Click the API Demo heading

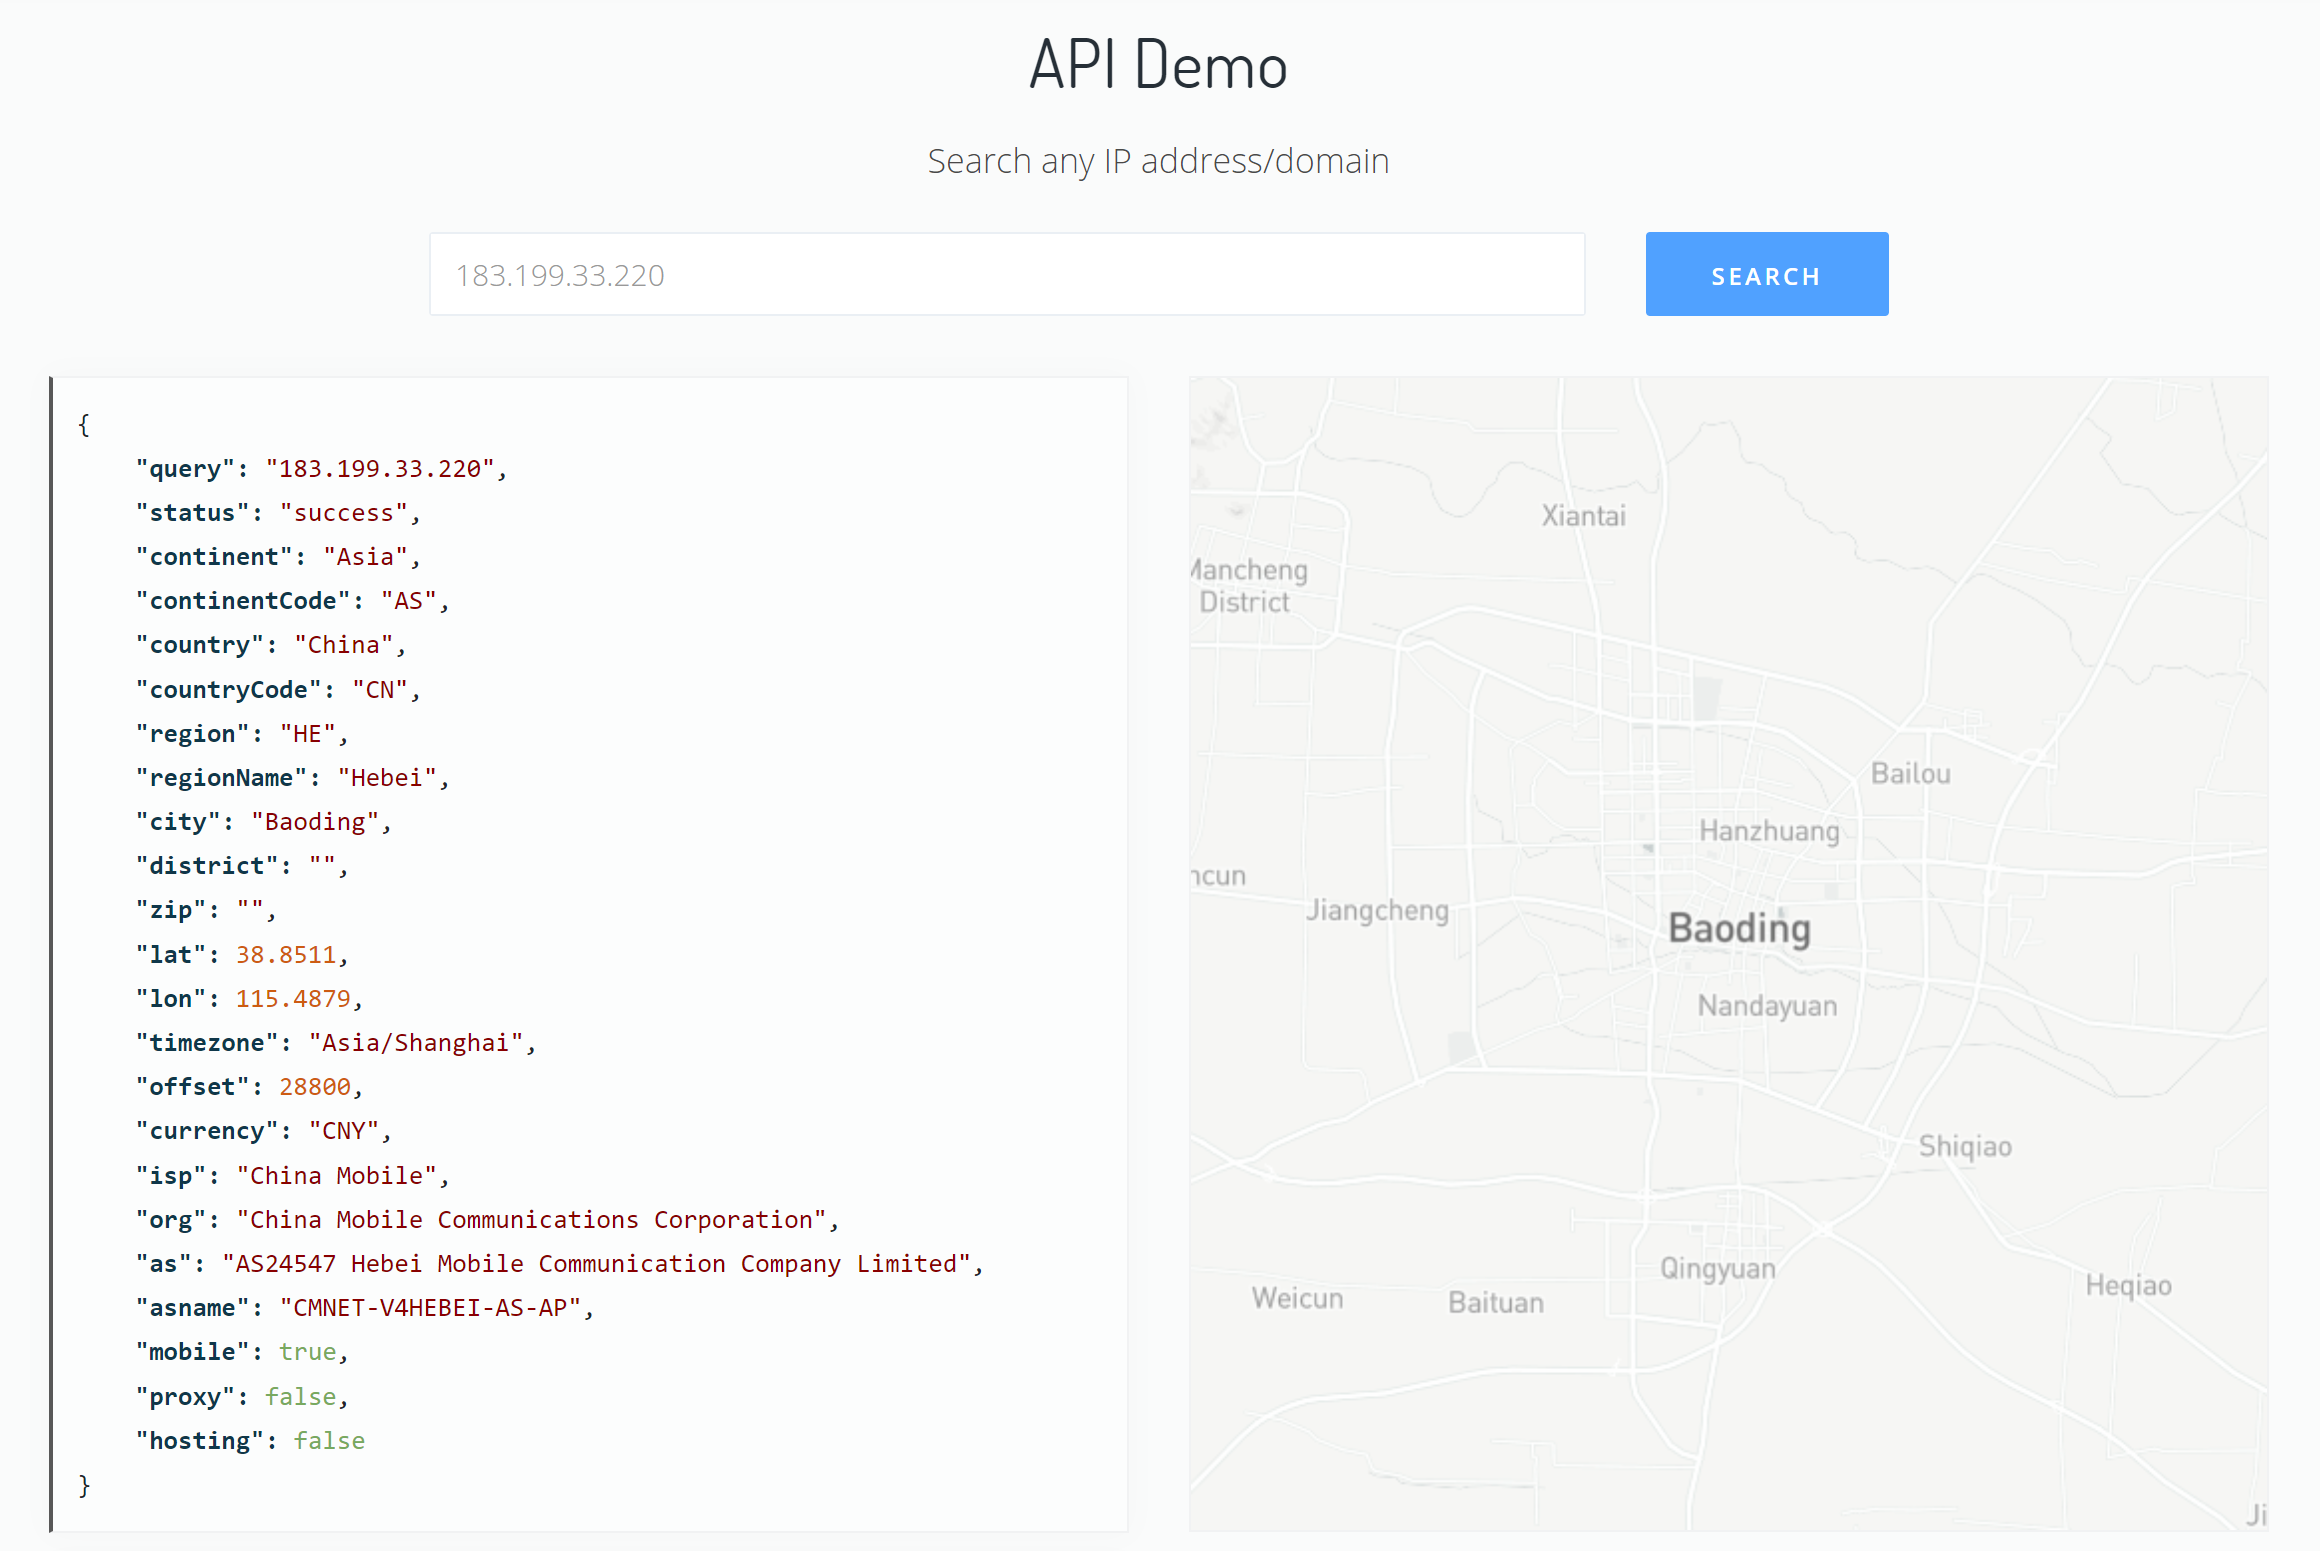pyautogui.click(x=1158, y=66)
